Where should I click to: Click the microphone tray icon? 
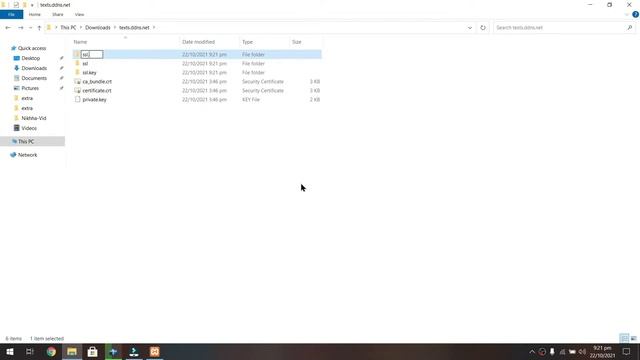(552, 352)
